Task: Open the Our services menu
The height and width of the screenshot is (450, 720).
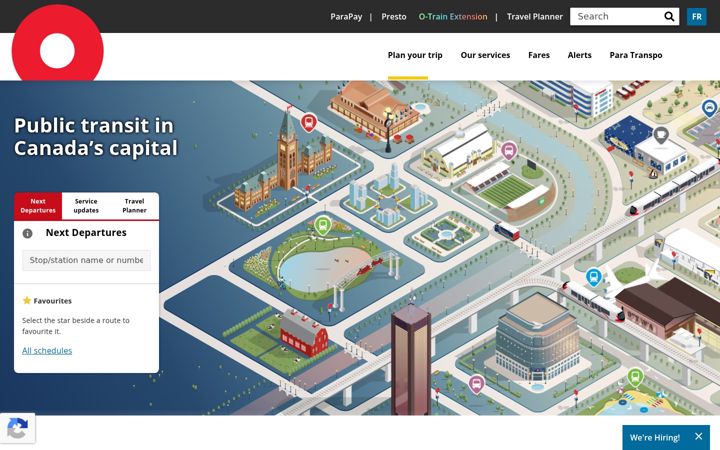Action: click(x=485, y=55)
